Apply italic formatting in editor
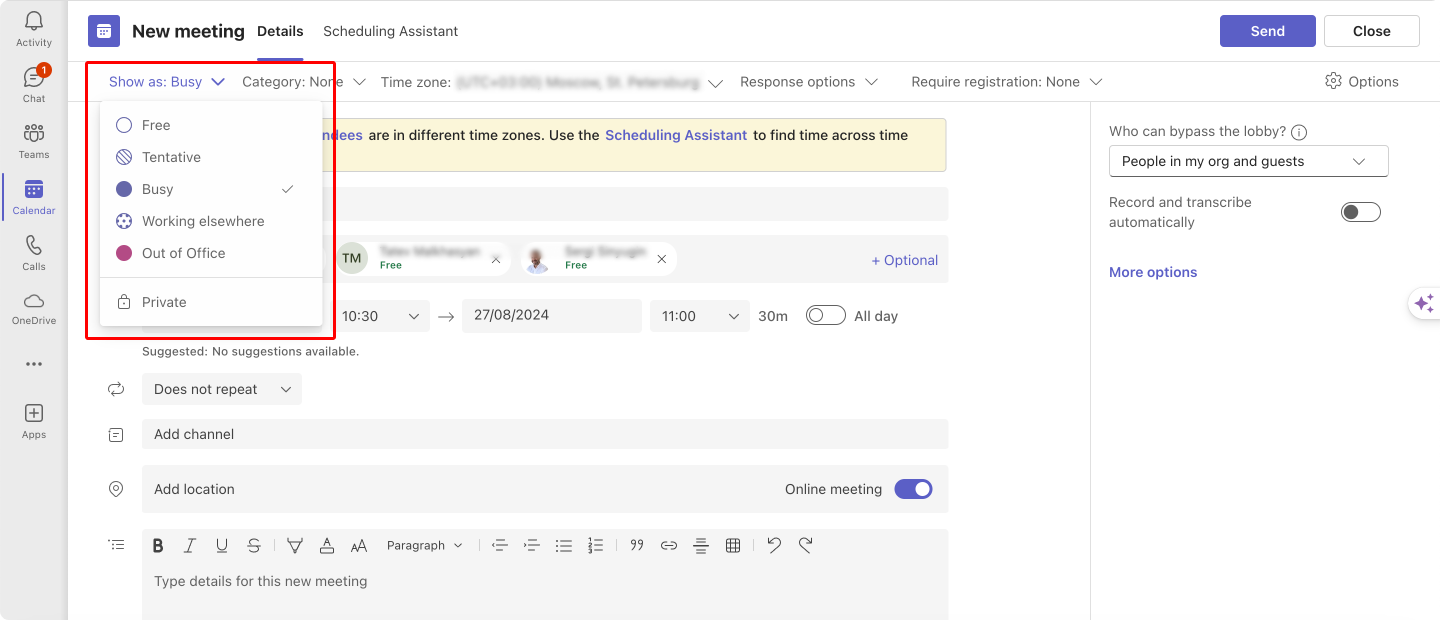Screen dimensions: 1440x620 pyautogui.click(x=190, y=545)
